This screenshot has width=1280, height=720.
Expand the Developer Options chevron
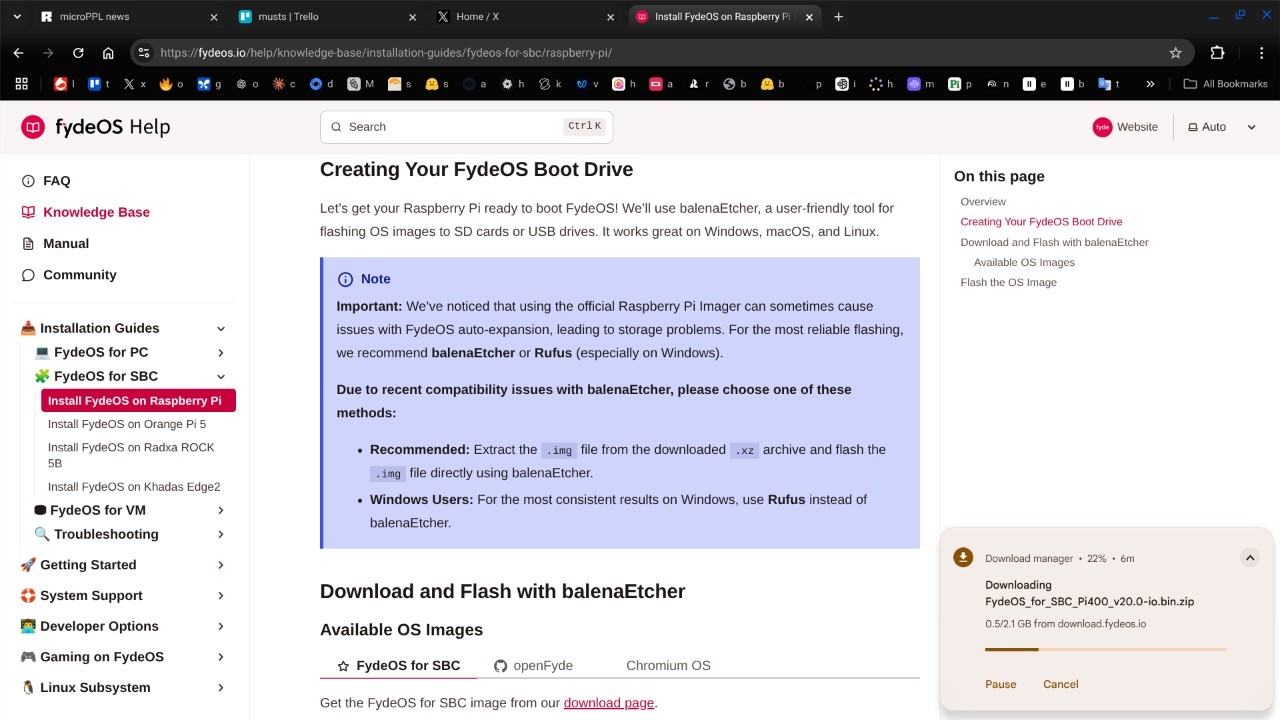[x=221, y=626]
